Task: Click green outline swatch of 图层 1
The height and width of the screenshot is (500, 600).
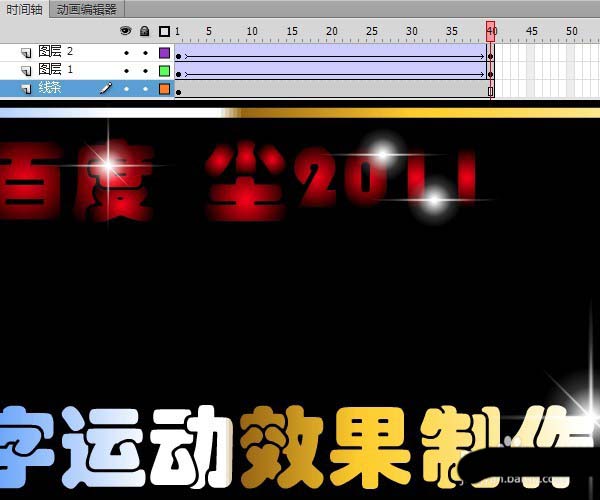Action: (x=165, y=71)
